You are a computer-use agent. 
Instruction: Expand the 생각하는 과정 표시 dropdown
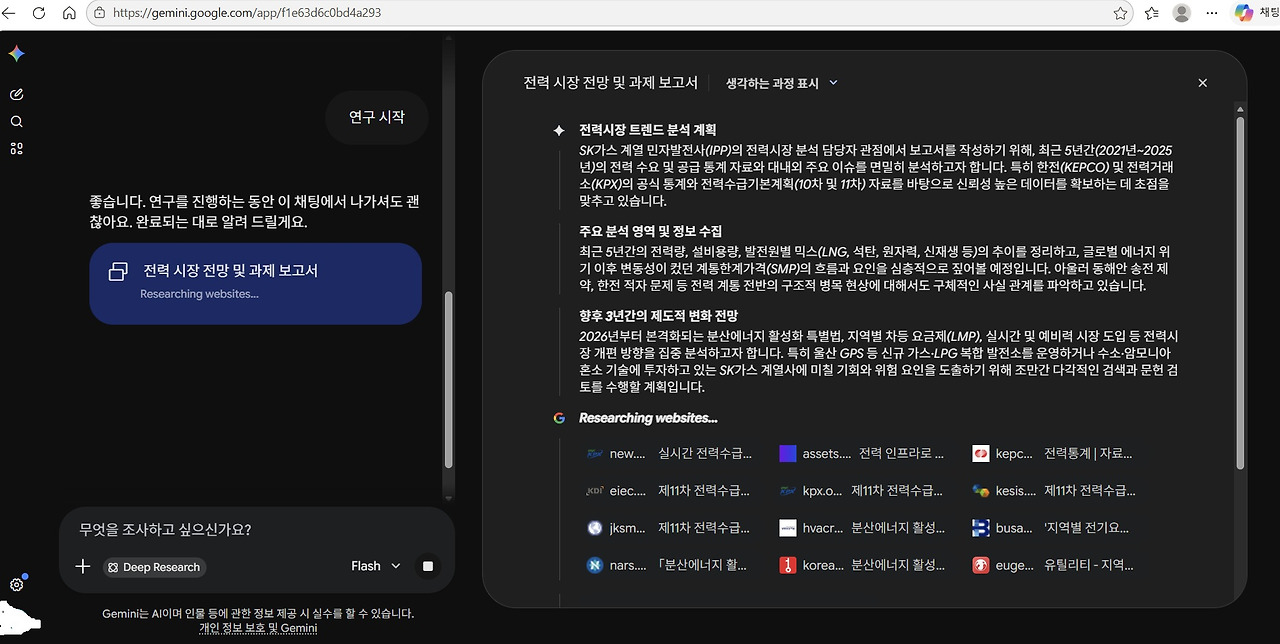(x=782, y=83)
